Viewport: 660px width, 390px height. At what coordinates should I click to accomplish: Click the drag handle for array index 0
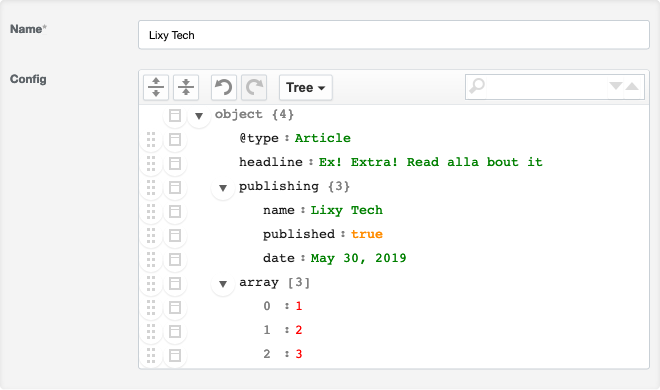151,307
